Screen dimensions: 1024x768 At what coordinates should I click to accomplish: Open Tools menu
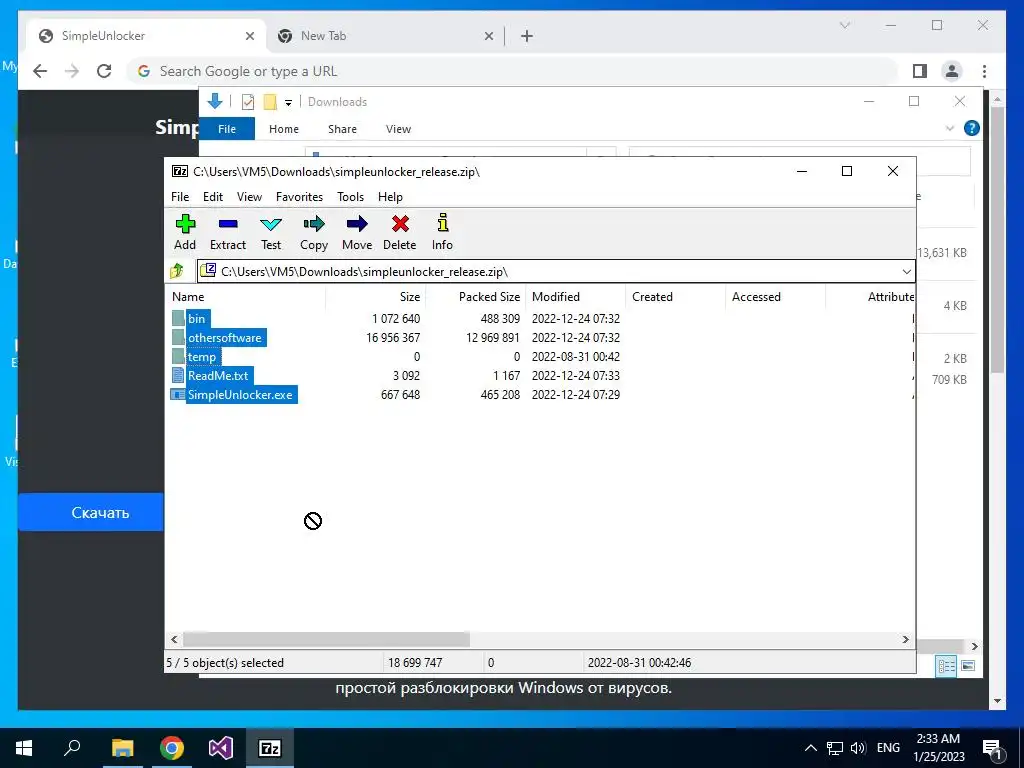pos(350,197)
